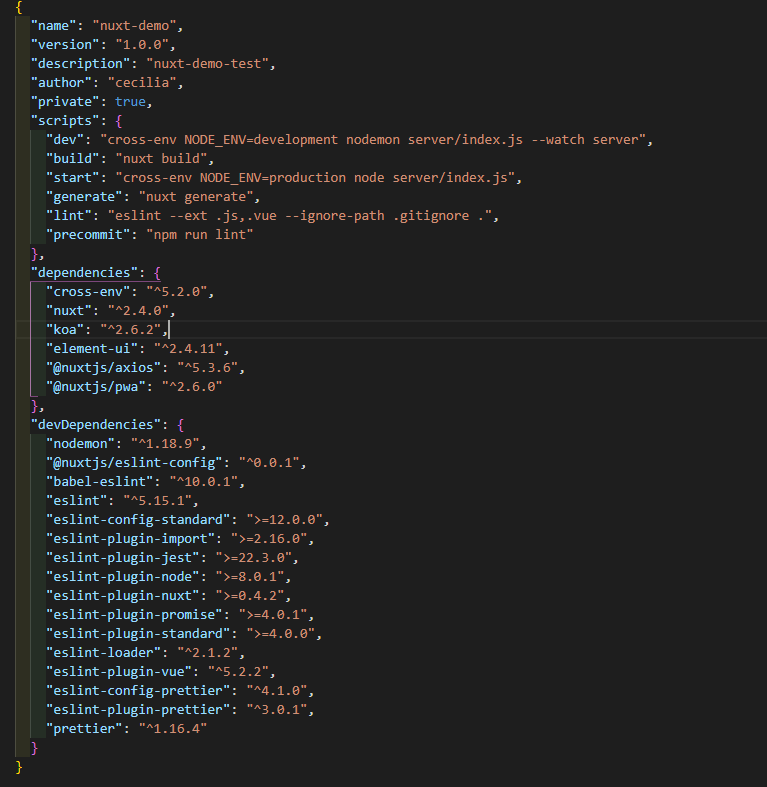This screenshot has height=787, width=767.
Task: Click the "nuxt" dependency key
Action: point(69,311)
